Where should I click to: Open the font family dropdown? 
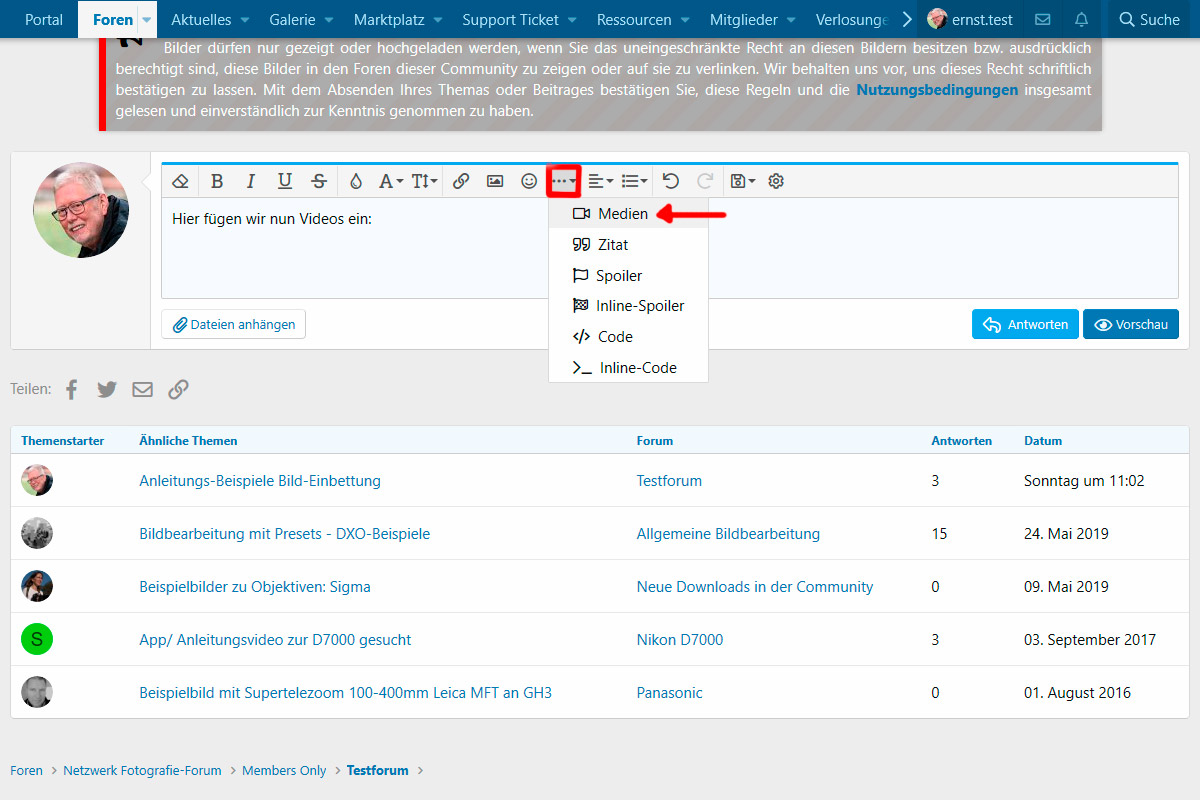(x=390, y=181)
